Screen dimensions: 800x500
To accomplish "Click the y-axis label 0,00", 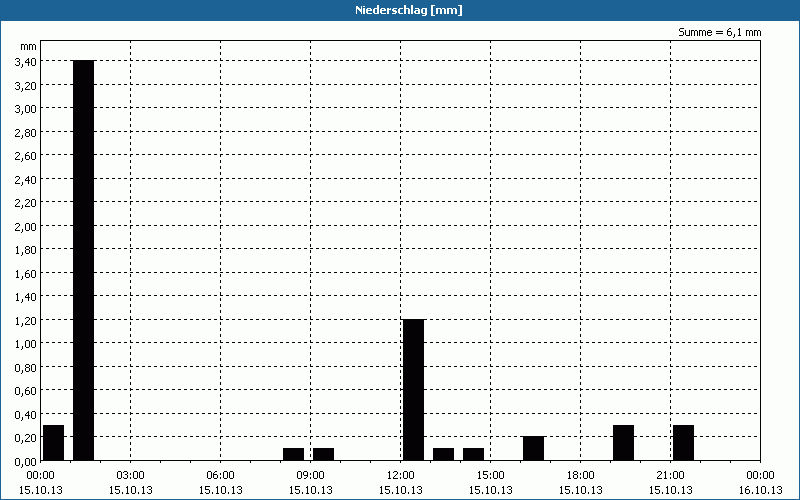I will click(26, 461).
